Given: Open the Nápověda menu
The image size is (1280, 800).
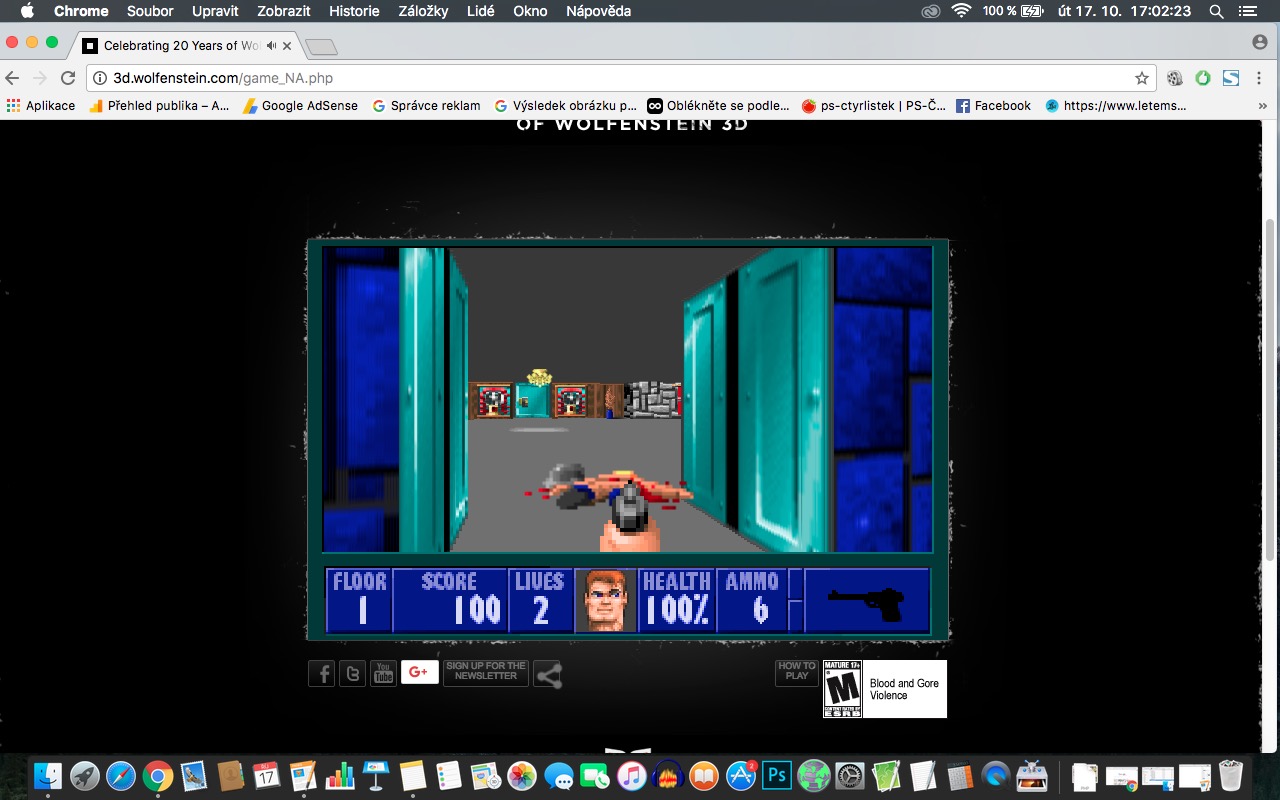Looking at the screenshot, I should (x=598, y=11).
